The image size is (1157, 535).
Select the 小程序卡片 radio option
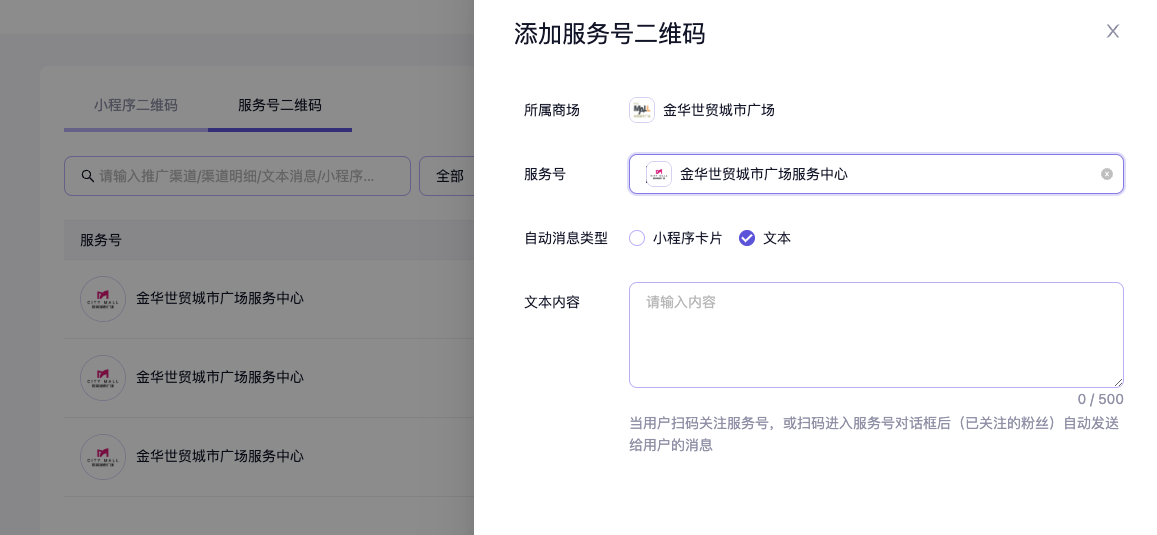(637, 238)
